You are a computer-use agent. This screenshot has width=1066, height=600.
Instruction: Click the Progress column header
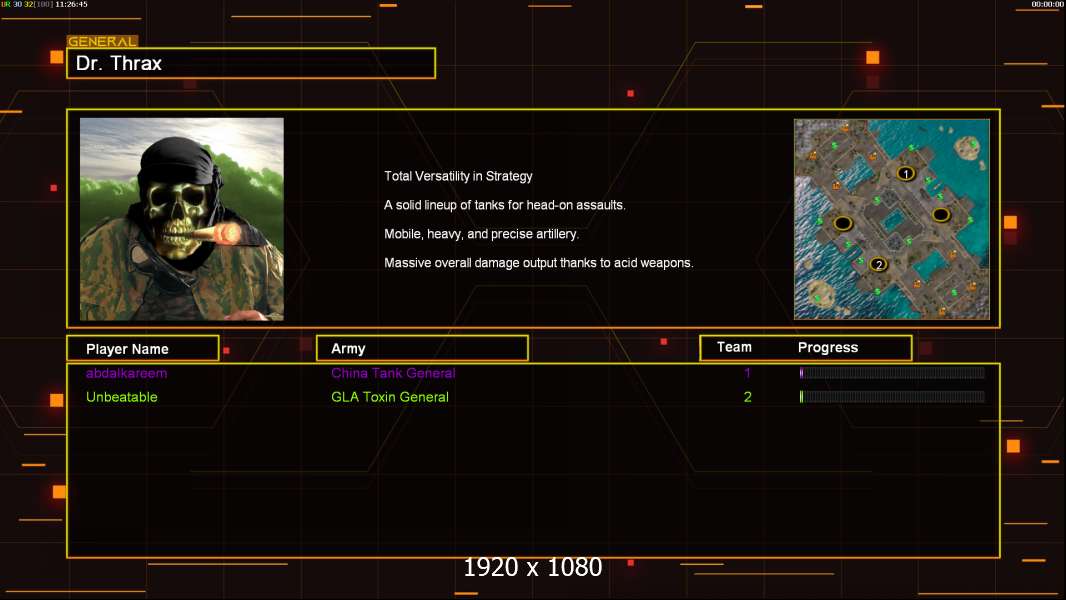(827, 348)
